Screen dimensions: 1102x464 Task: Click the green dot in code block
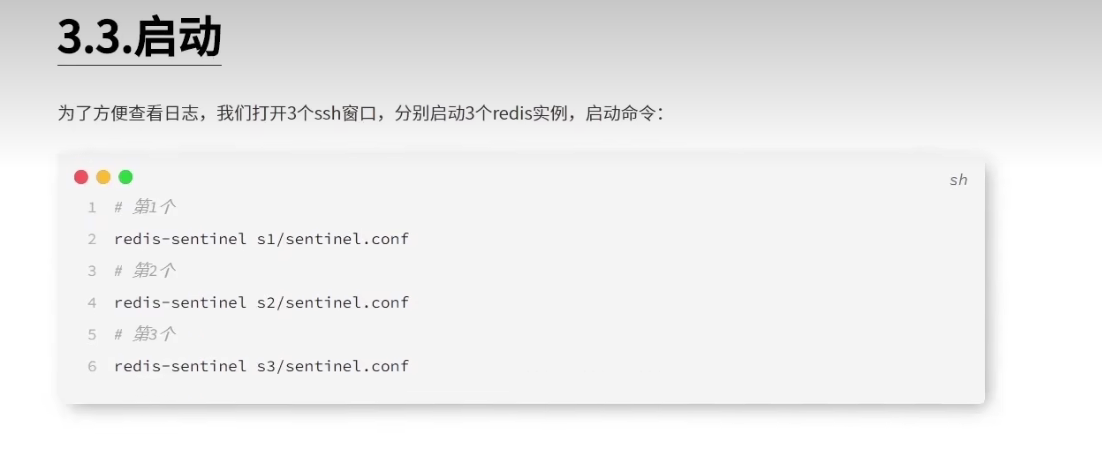pyautogui.click(x=126, y=177)
